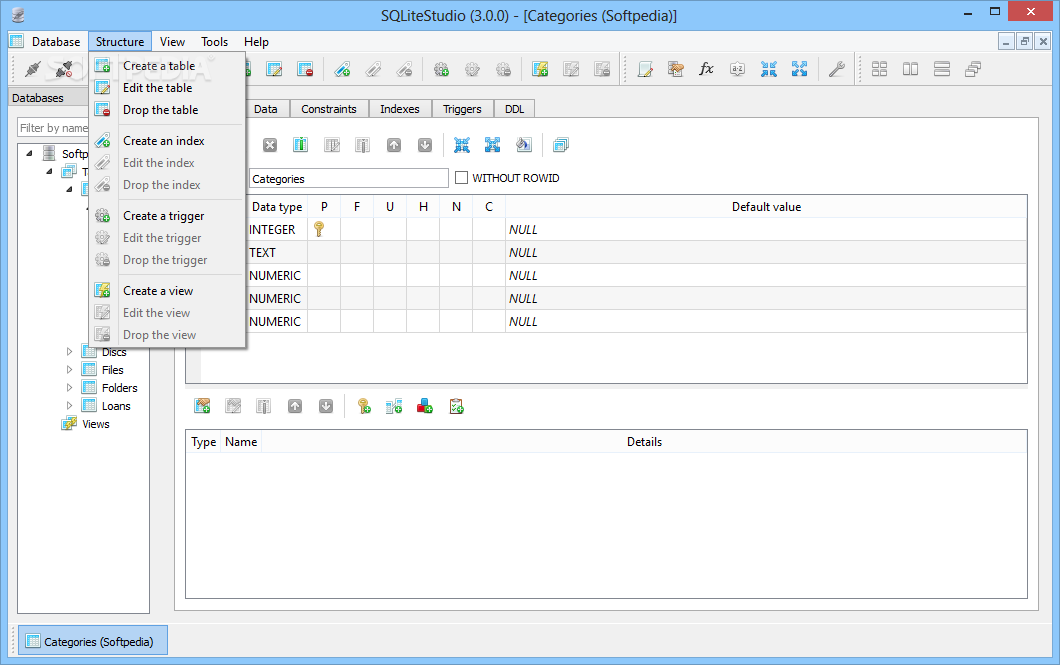Viewport: 1060px width, 665px height.
Task: Switch to the Triggers tab
Action: coord(462,109)
